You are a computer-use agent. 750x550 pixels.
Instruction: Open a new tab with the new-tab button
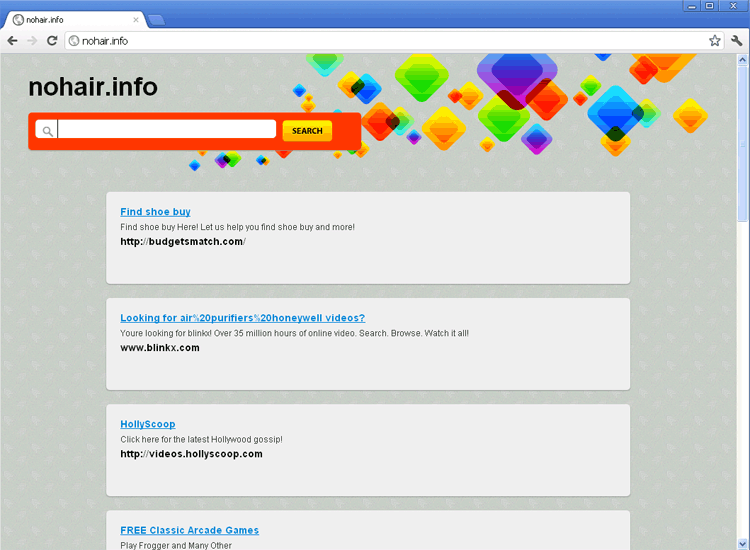point(157,20)
